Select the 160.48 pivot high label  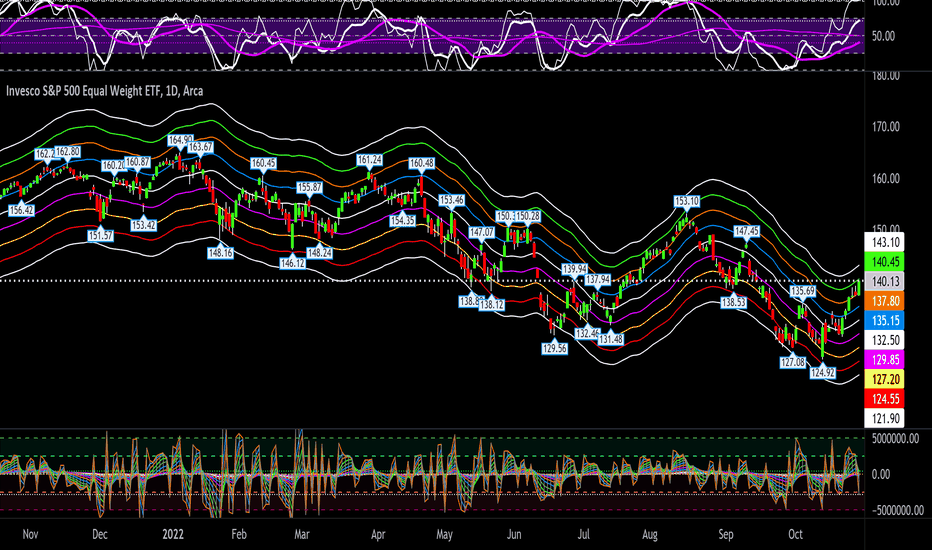pyautogui.click(x=422, y=163)
